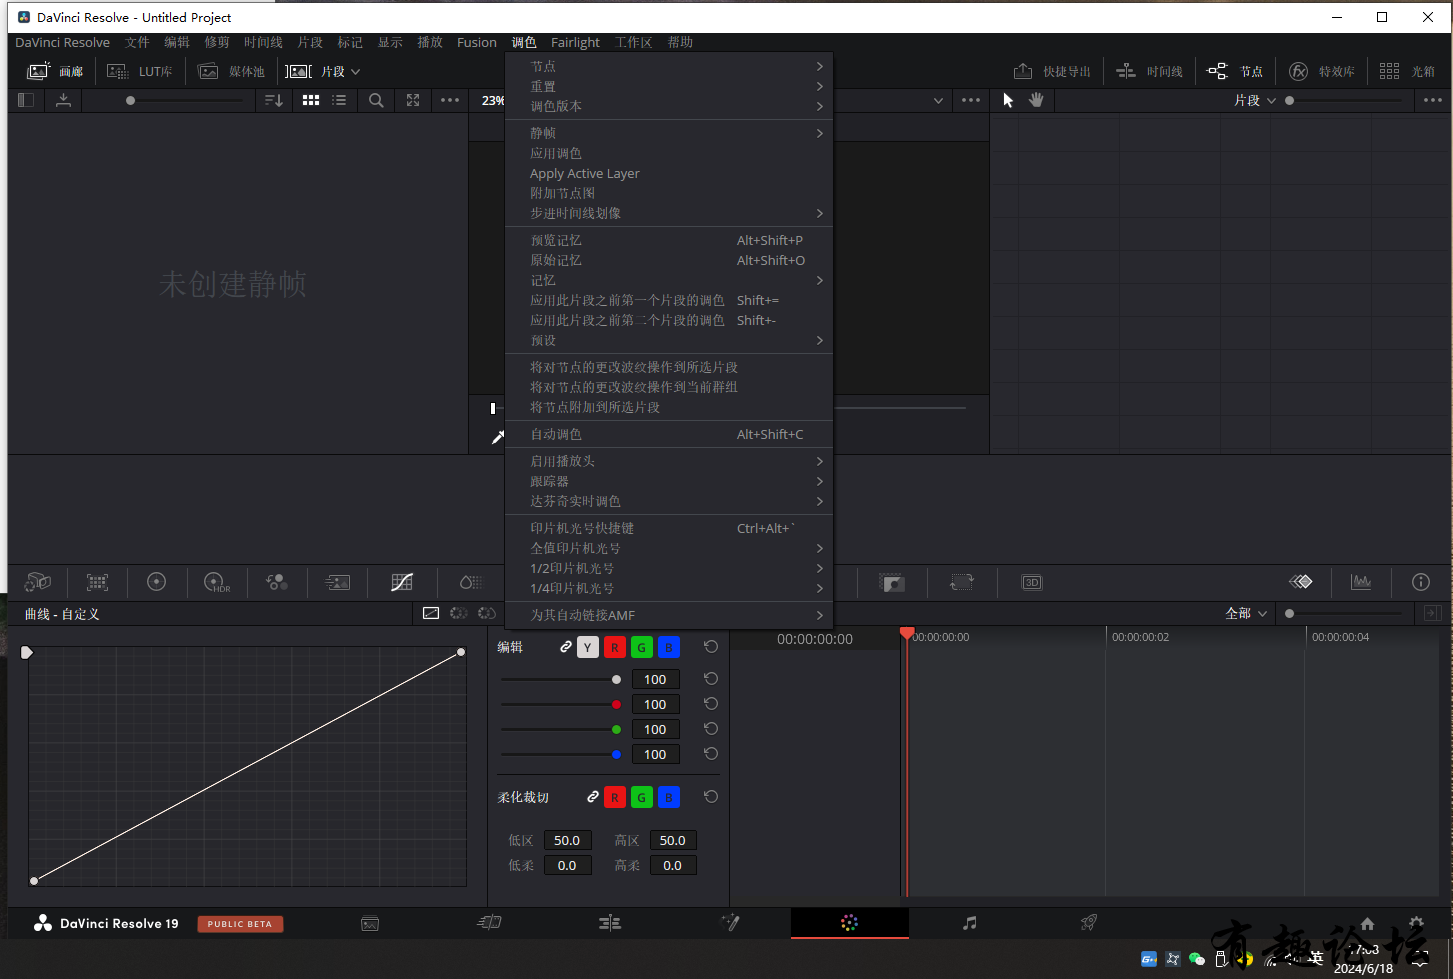Toggle the blue channel in 柔化裁切 row
1453x979 pixels.
coord(669,797)
